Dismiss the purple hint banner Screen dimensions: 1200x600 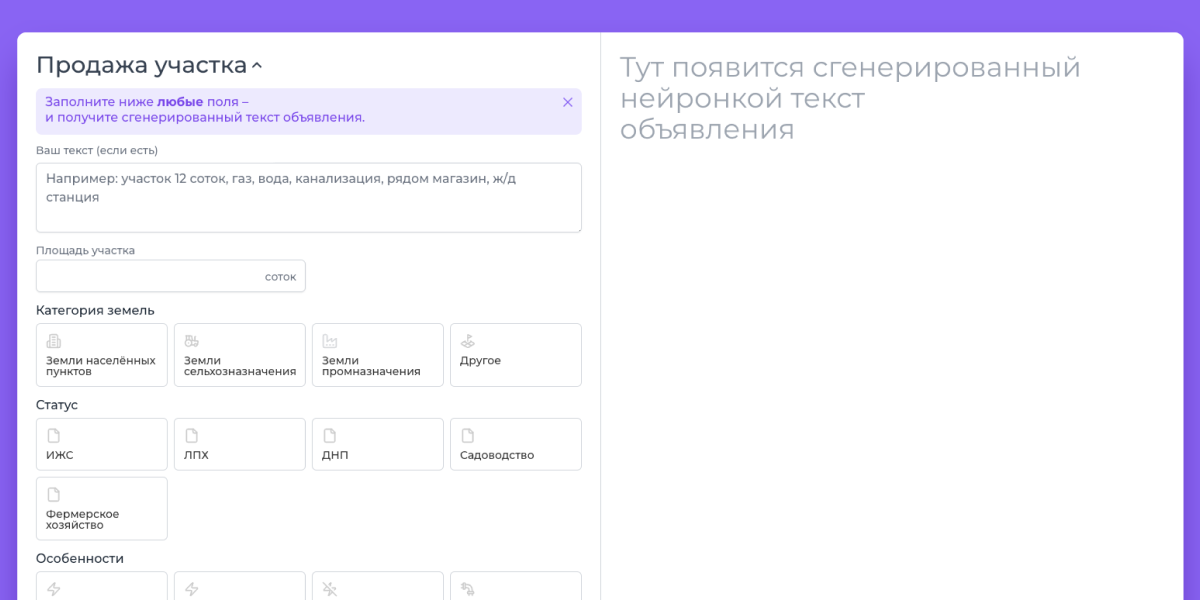click(567, 102)
